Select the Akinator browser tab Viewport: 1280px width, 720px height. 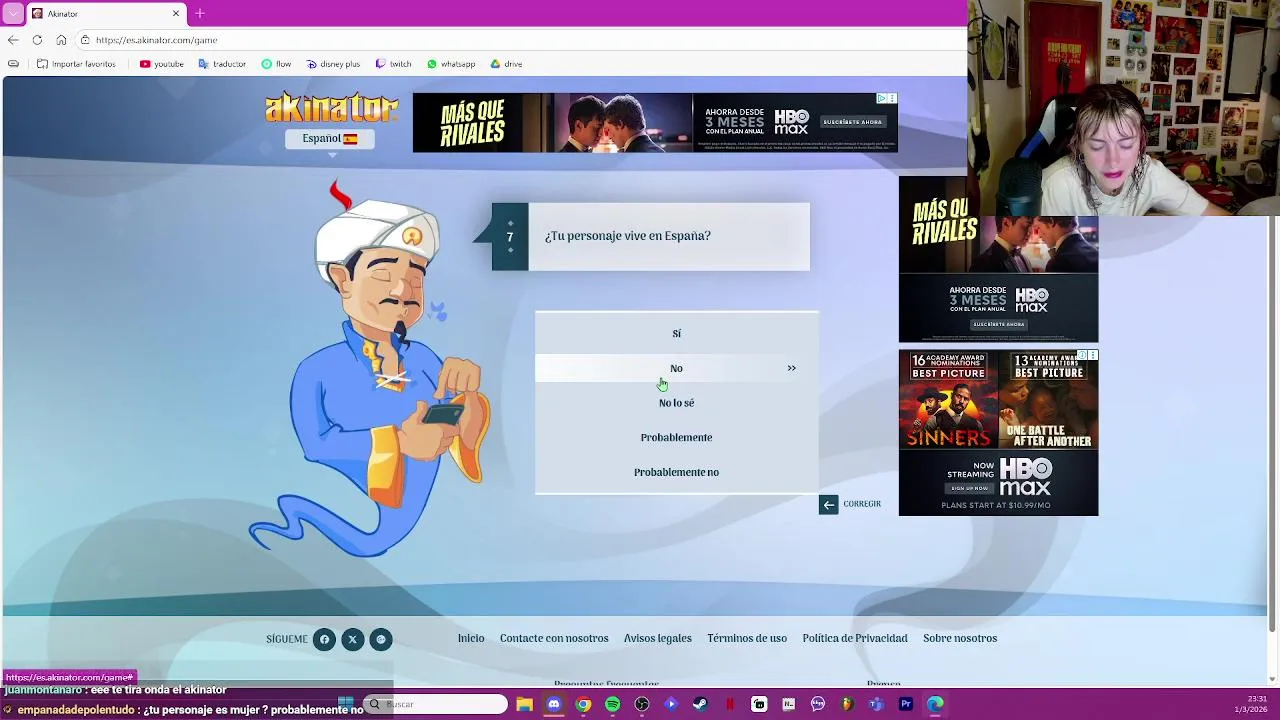click(105, 14)
